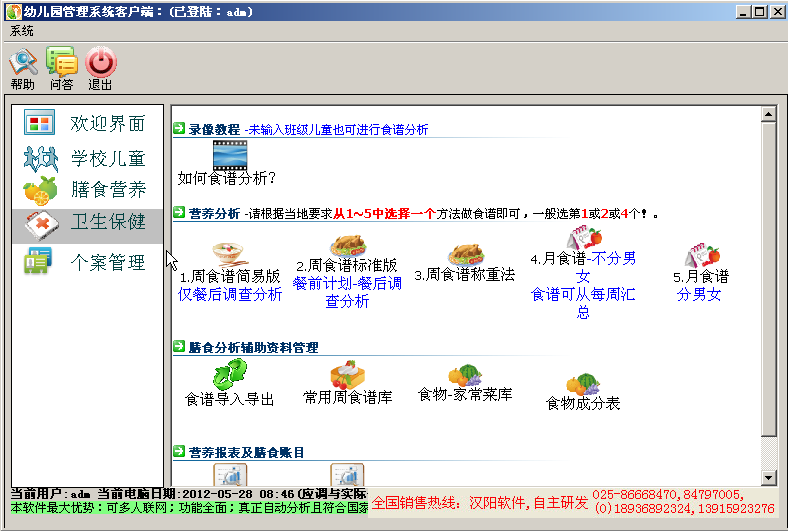Select 学校儿童 children icon in sidebar
This screenshot has width=788, height=531.
coord(40,159)
